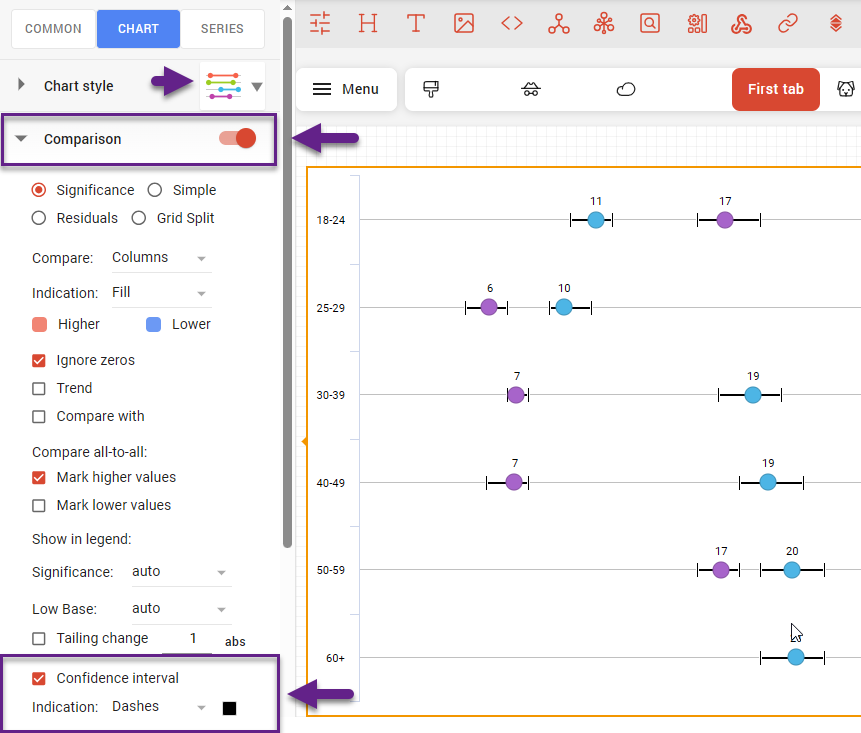
Task: Open the hamburger Menu button
Action: coord(346,89)
